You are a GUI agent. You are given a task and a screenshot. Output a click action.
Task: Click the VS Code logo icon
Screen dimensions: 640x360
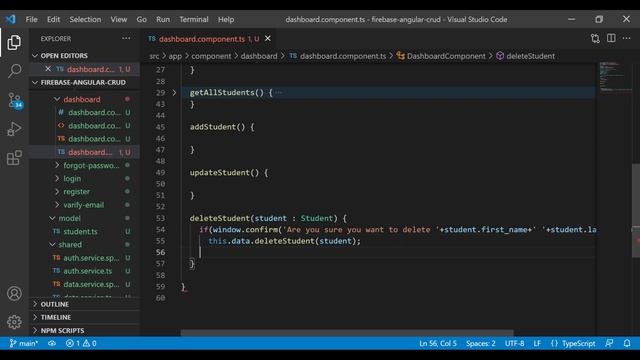(x=10, y=19)
